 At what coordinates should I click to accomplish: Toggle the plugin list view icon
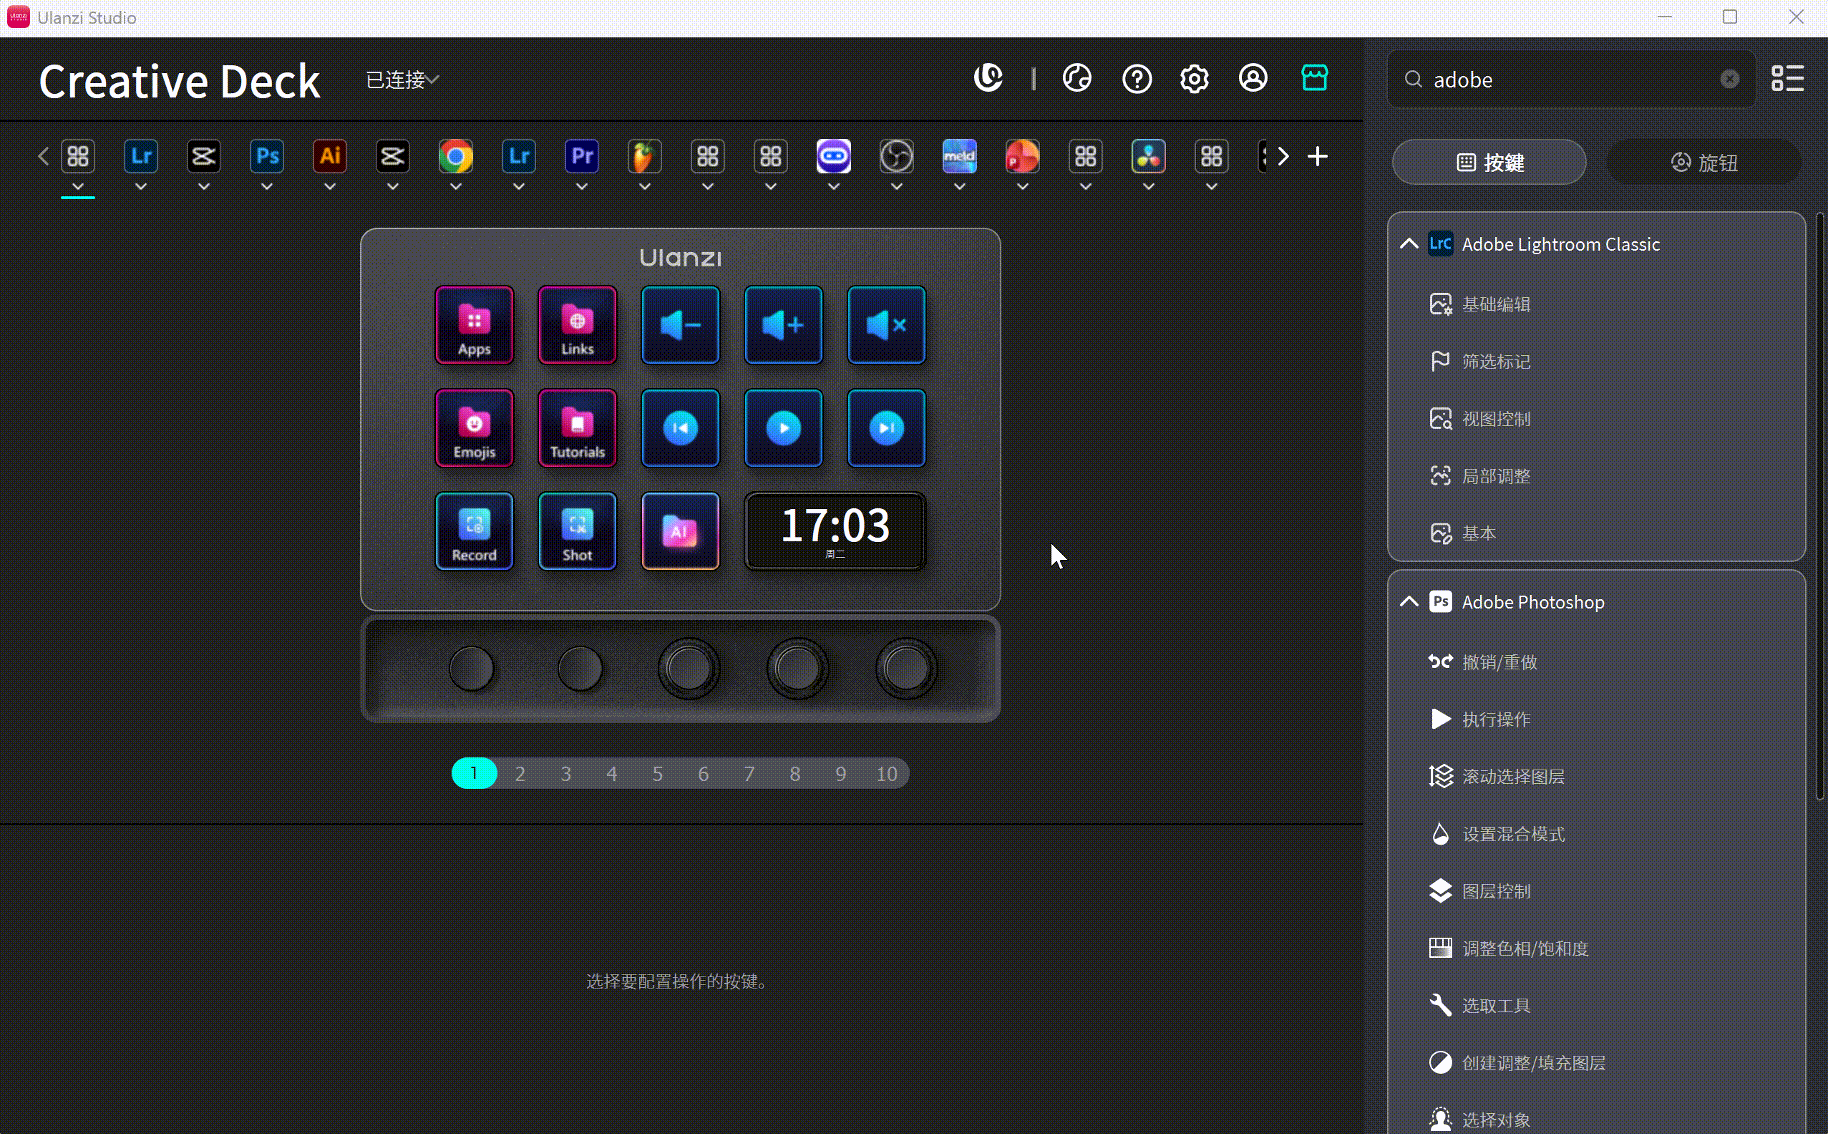[x=1787, y=79]
